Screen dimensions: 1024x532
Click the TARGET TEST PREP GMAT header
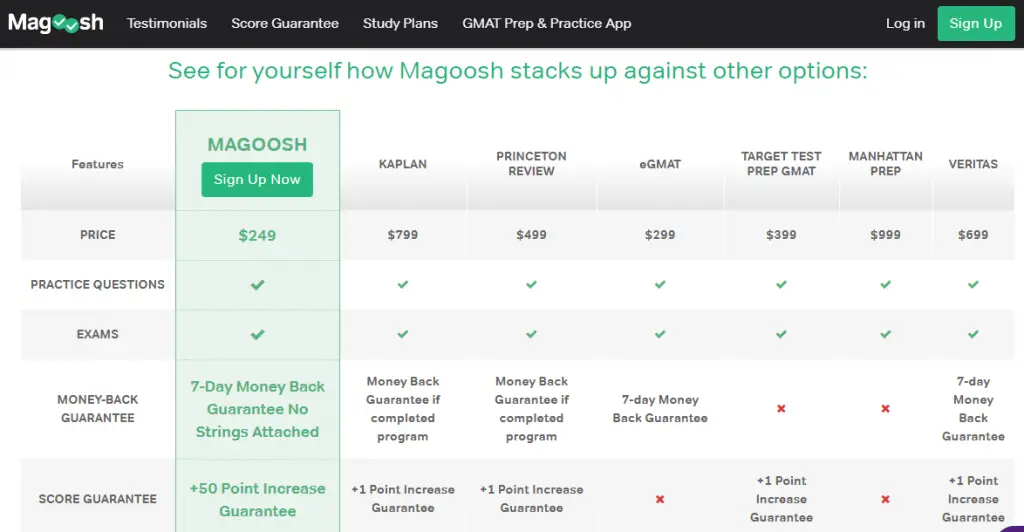click(781, 164)
